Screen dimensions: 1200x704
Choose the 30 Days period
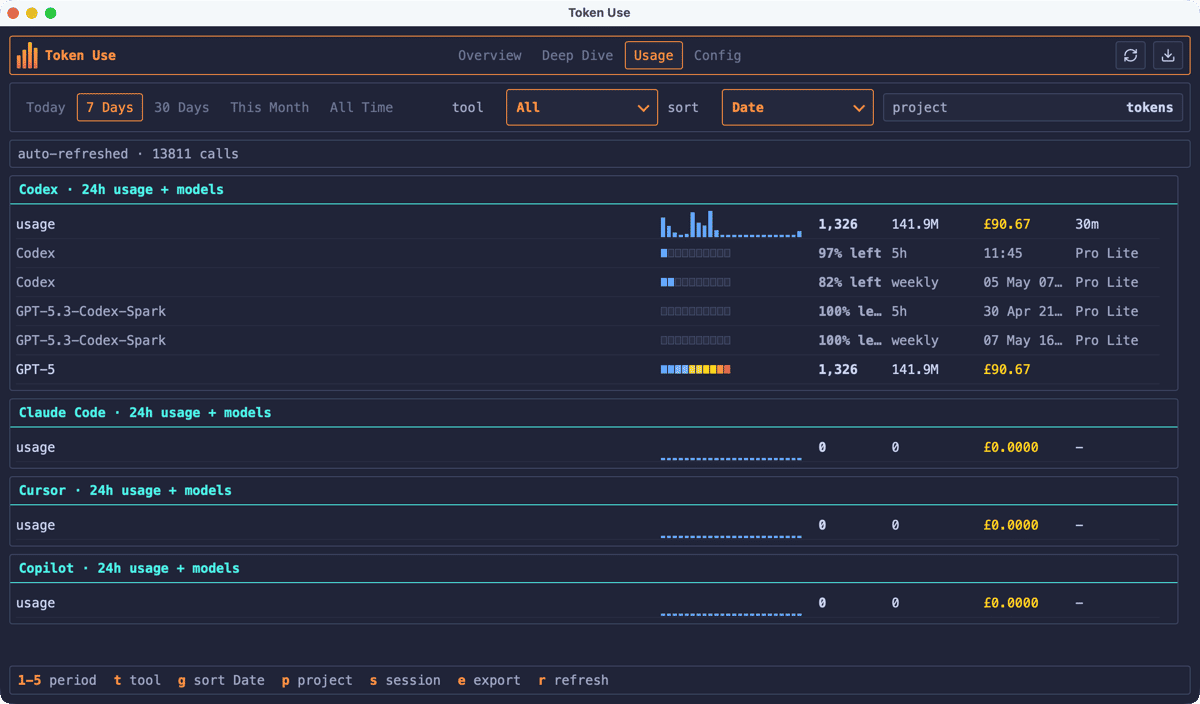pos(182,107)
